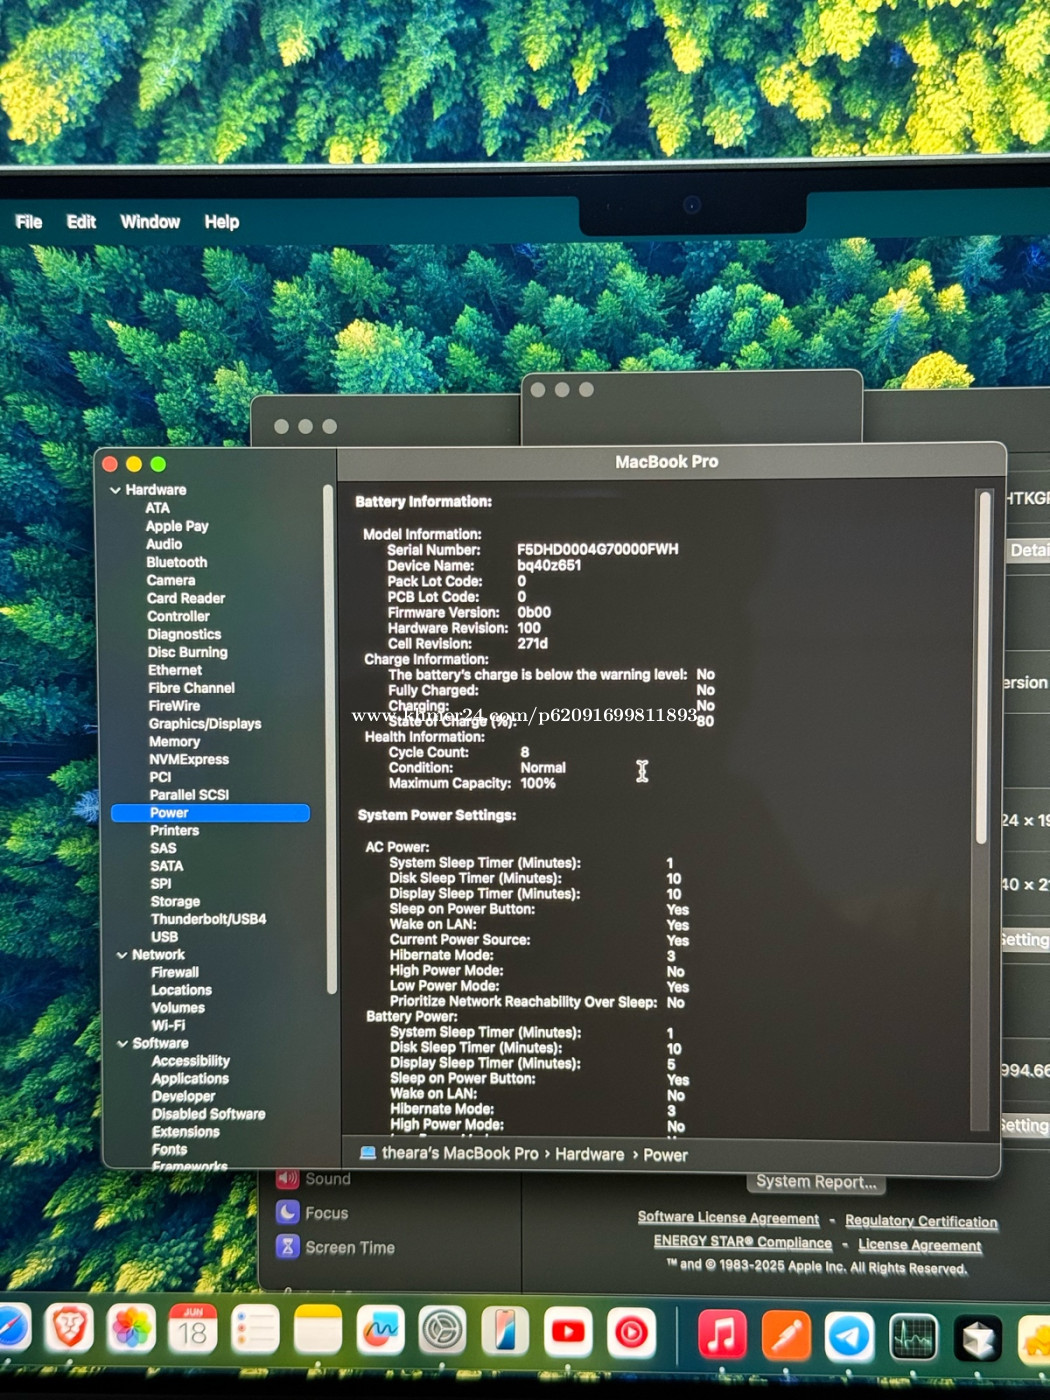Collapse the Network section chevron

(x=122, y=955)
